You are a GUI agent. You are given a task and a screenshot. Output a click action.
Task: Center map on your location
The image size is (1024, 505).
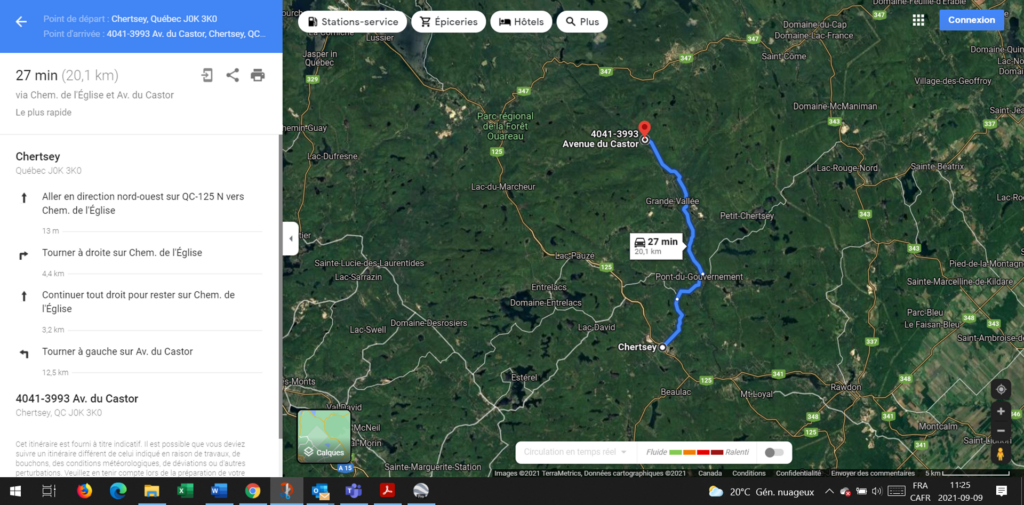(x=1000, y=389)
